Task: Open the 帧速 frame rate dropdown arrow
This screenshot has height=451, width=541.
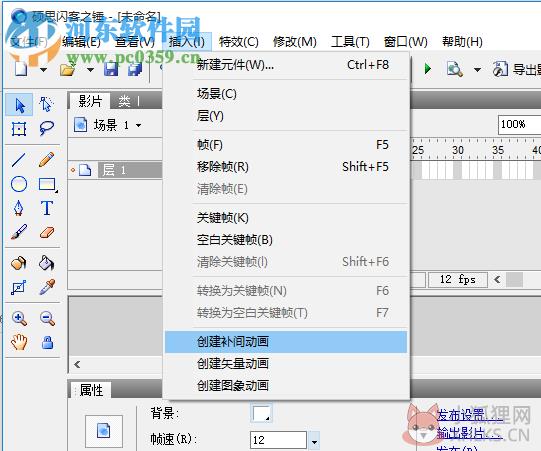Action: pos(314,441)
